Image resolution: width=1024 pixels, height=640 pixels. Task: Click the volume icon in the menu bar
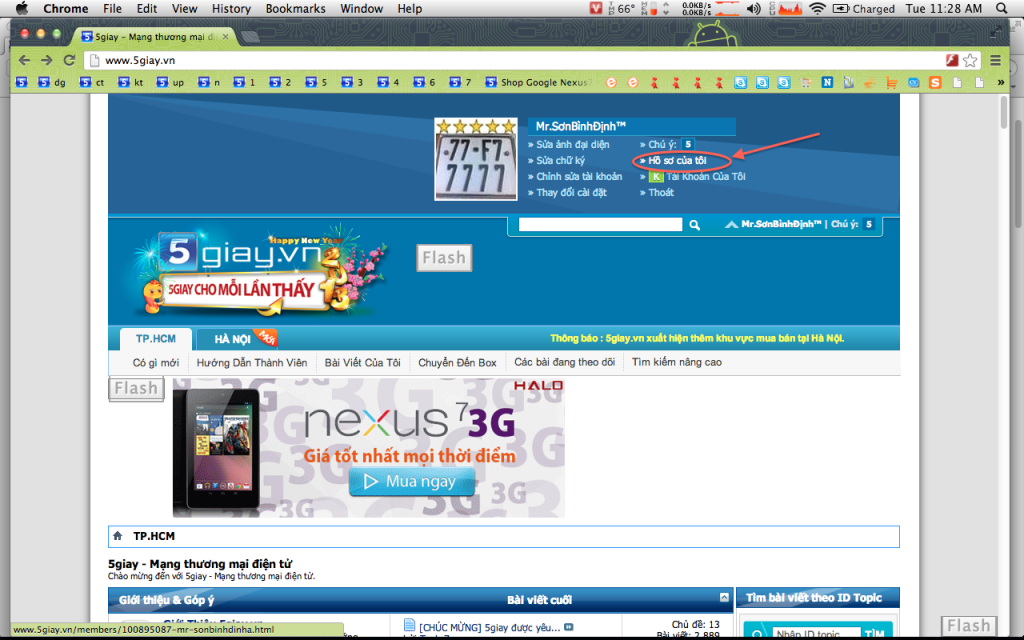(753, 9)
